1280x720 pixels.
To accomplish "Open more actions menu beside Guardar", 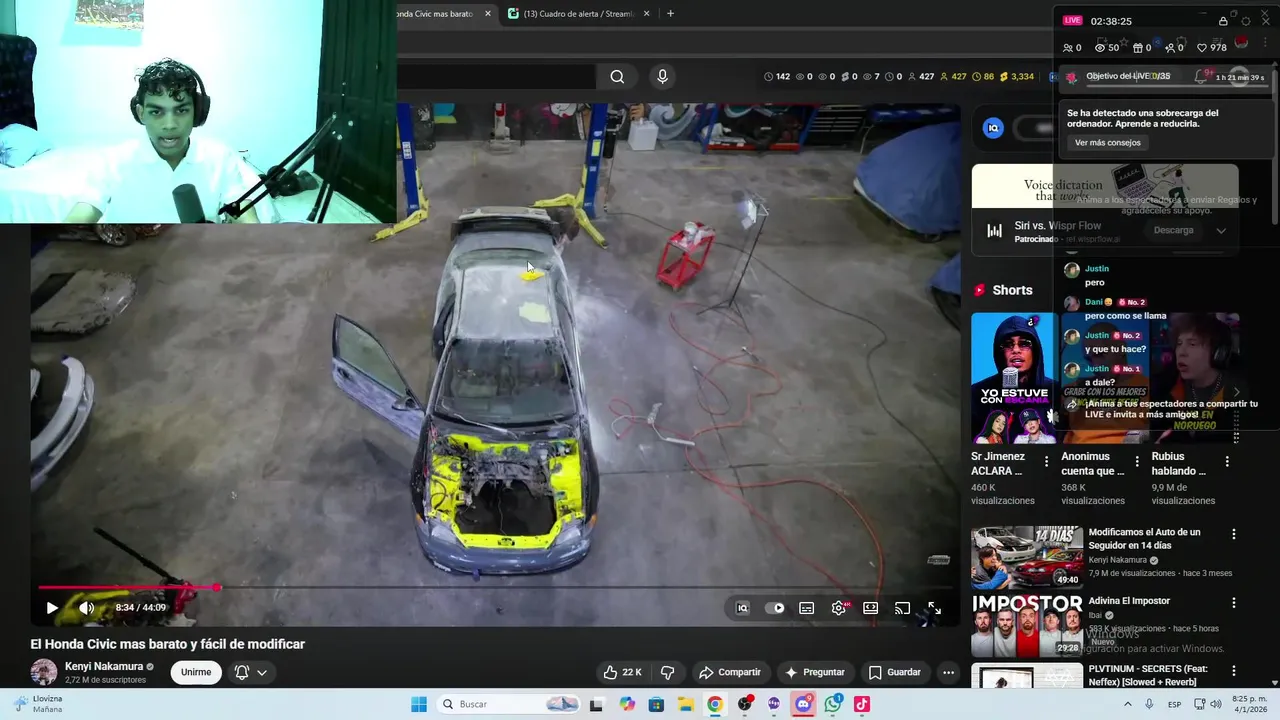I will (x=948, y=672).
